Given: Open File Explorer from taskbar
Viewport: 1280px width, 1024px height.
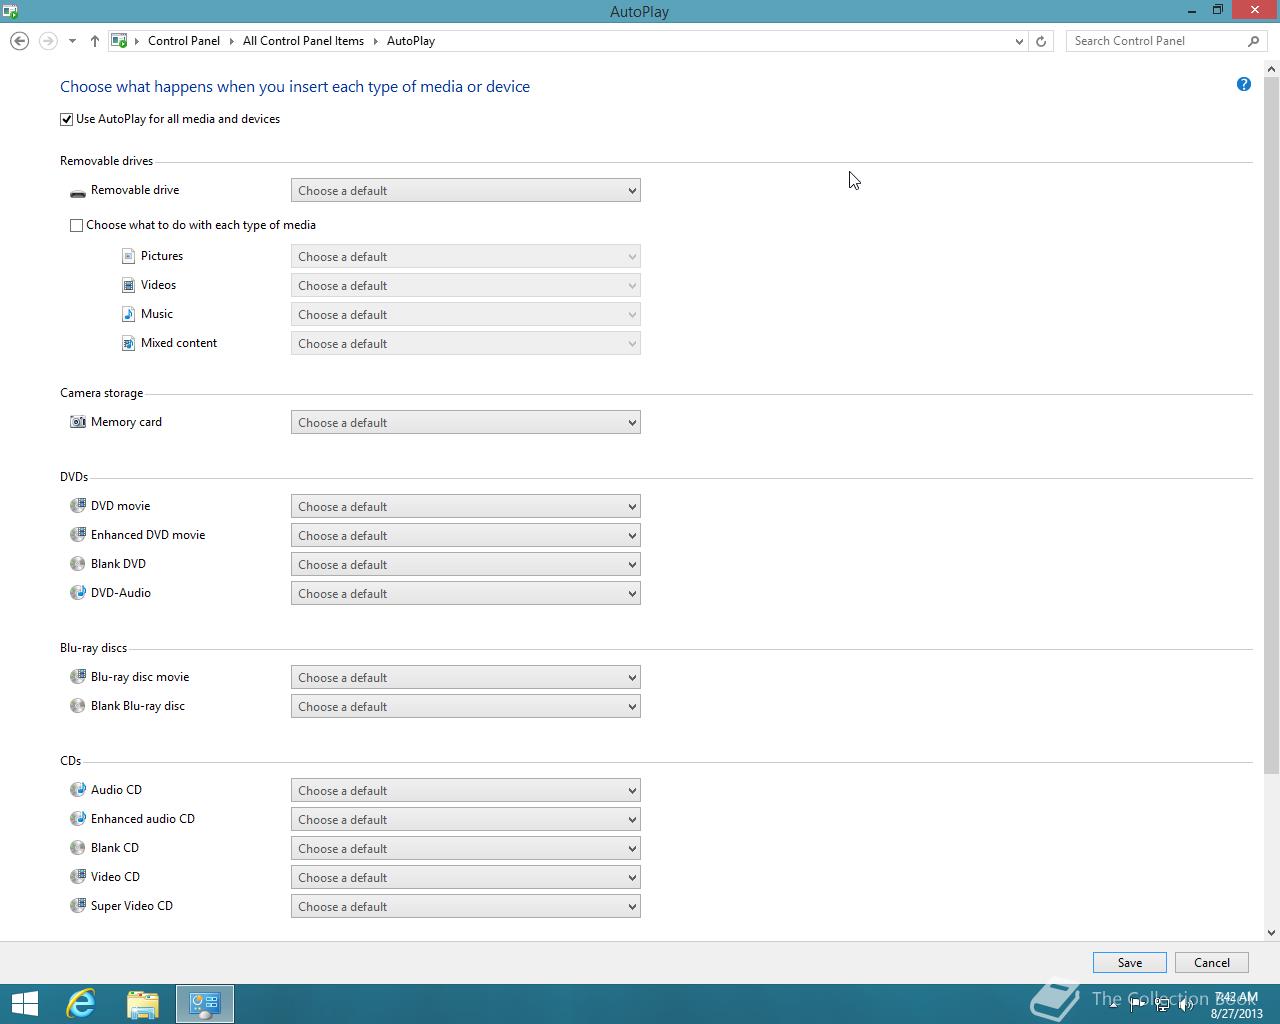Looking at the screenshot, I should click(x=143, y=1004).
